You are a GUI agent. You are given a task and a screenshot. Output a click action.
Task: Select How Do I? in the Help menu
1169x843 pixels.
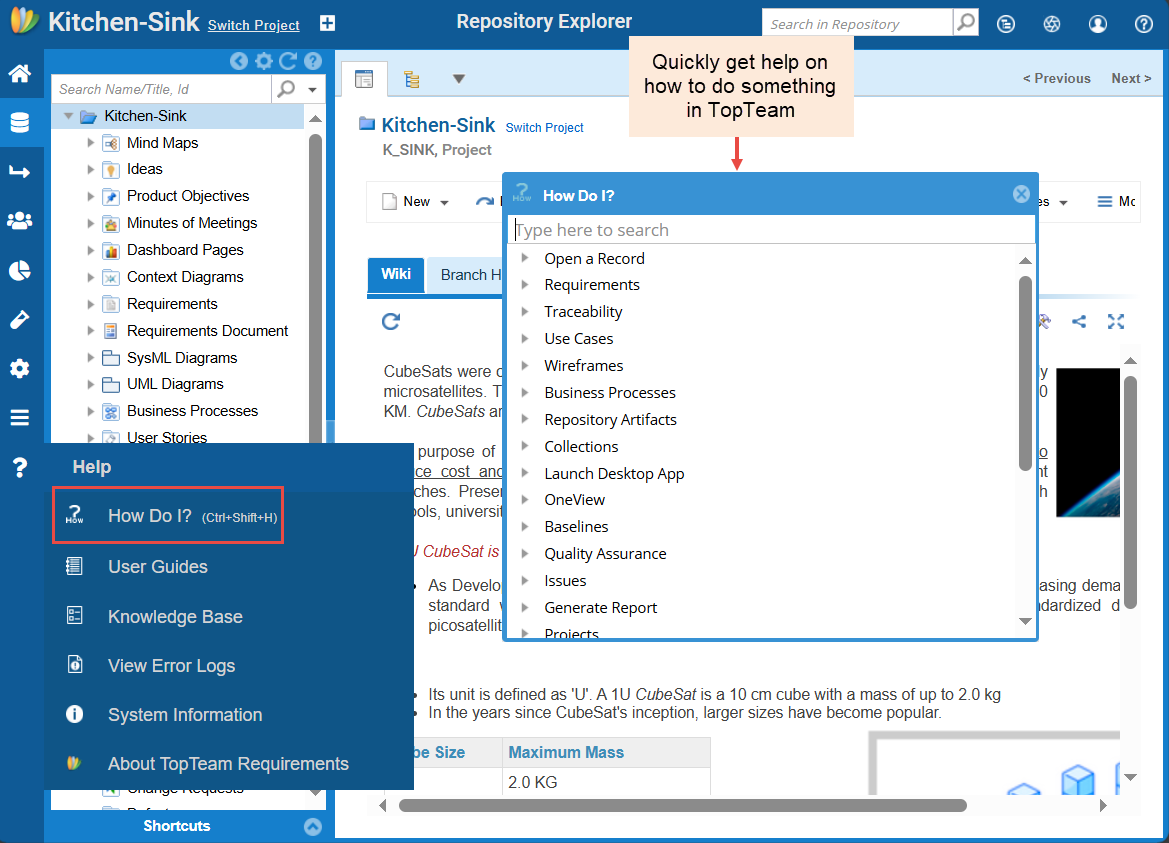pyautogui.click(x=168, y=516)
